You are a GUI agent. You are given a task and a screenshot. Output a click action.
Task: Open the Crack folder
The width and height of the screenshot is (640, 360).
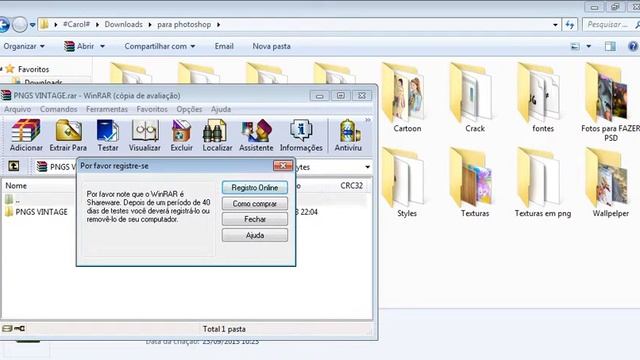coord(475,98)
